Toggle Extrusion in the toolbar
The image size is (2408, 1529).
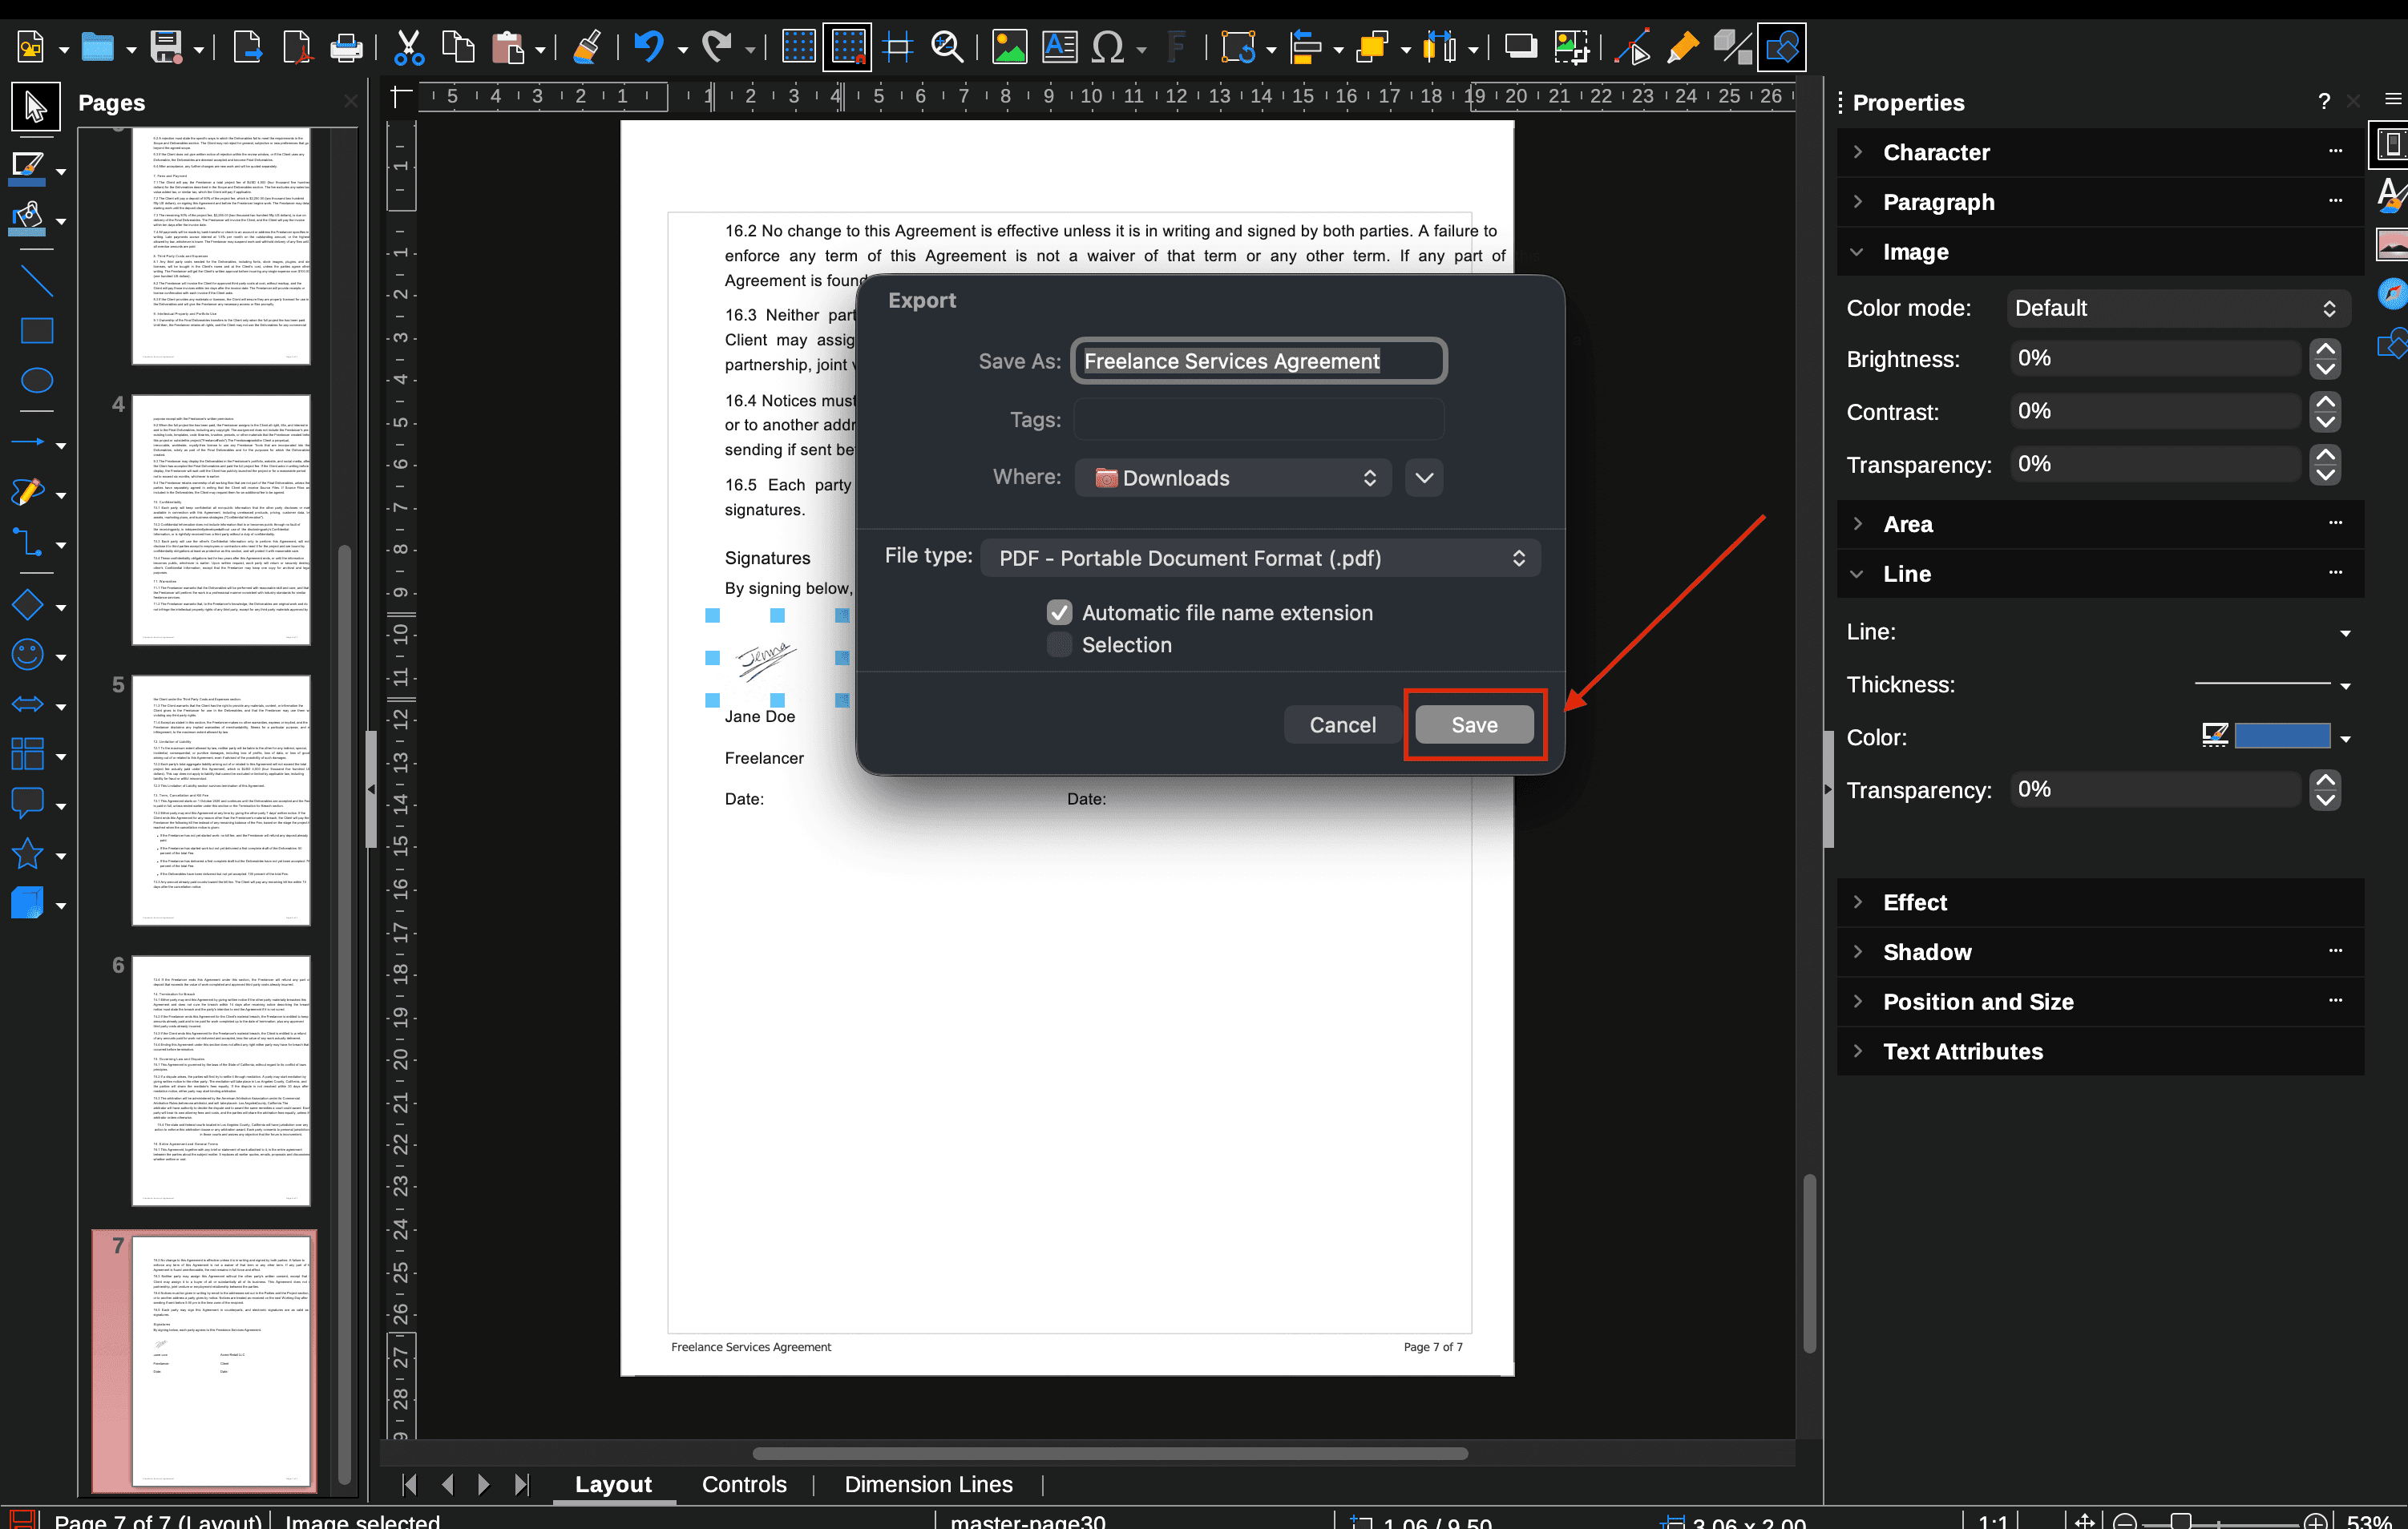tap(1732, 47)
